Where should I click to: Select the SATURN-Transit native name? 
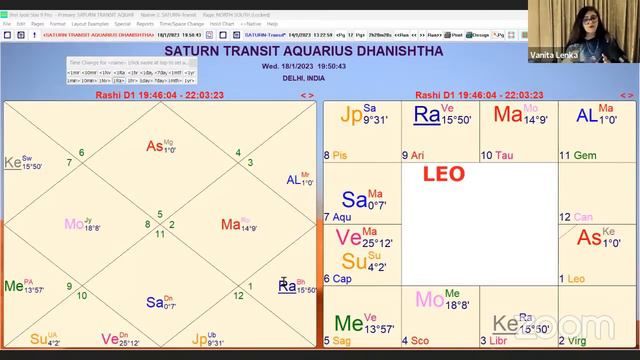[x=265, y=35]
